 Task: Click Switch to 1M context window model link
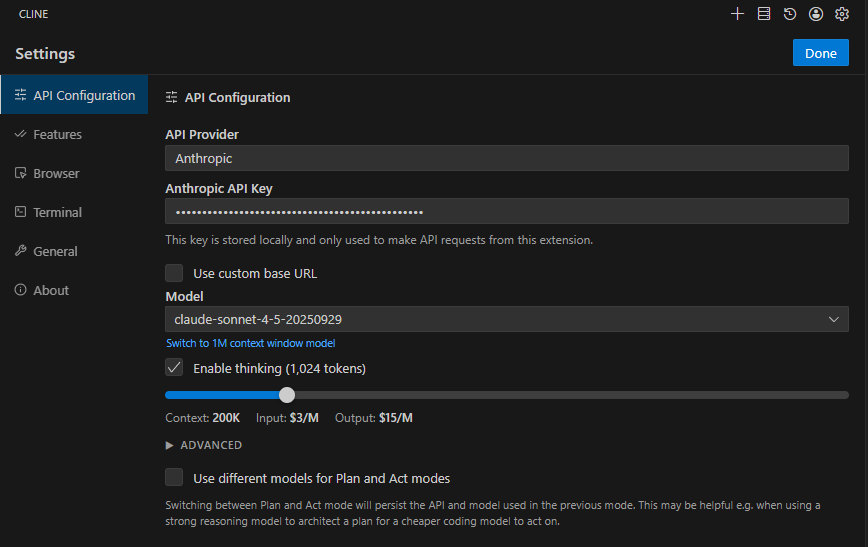tap(250, 343)
